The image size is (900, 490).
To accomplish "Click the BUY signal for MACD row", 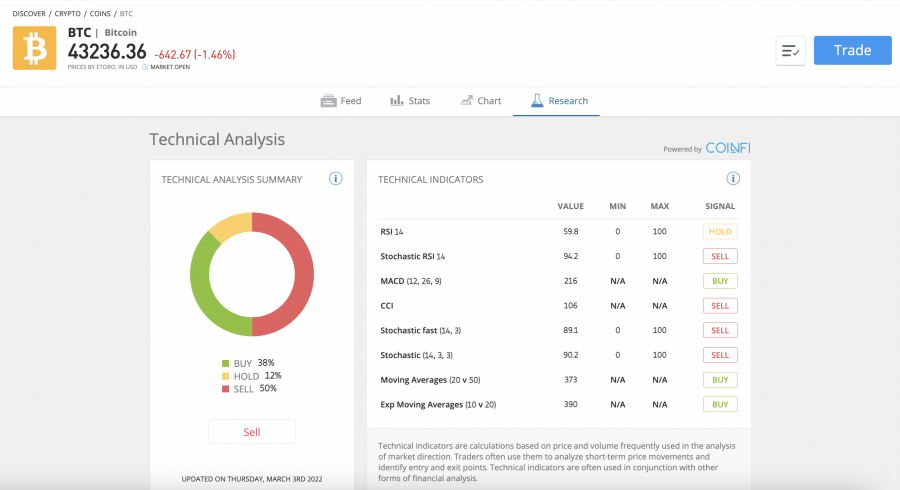I will point(720,281).
